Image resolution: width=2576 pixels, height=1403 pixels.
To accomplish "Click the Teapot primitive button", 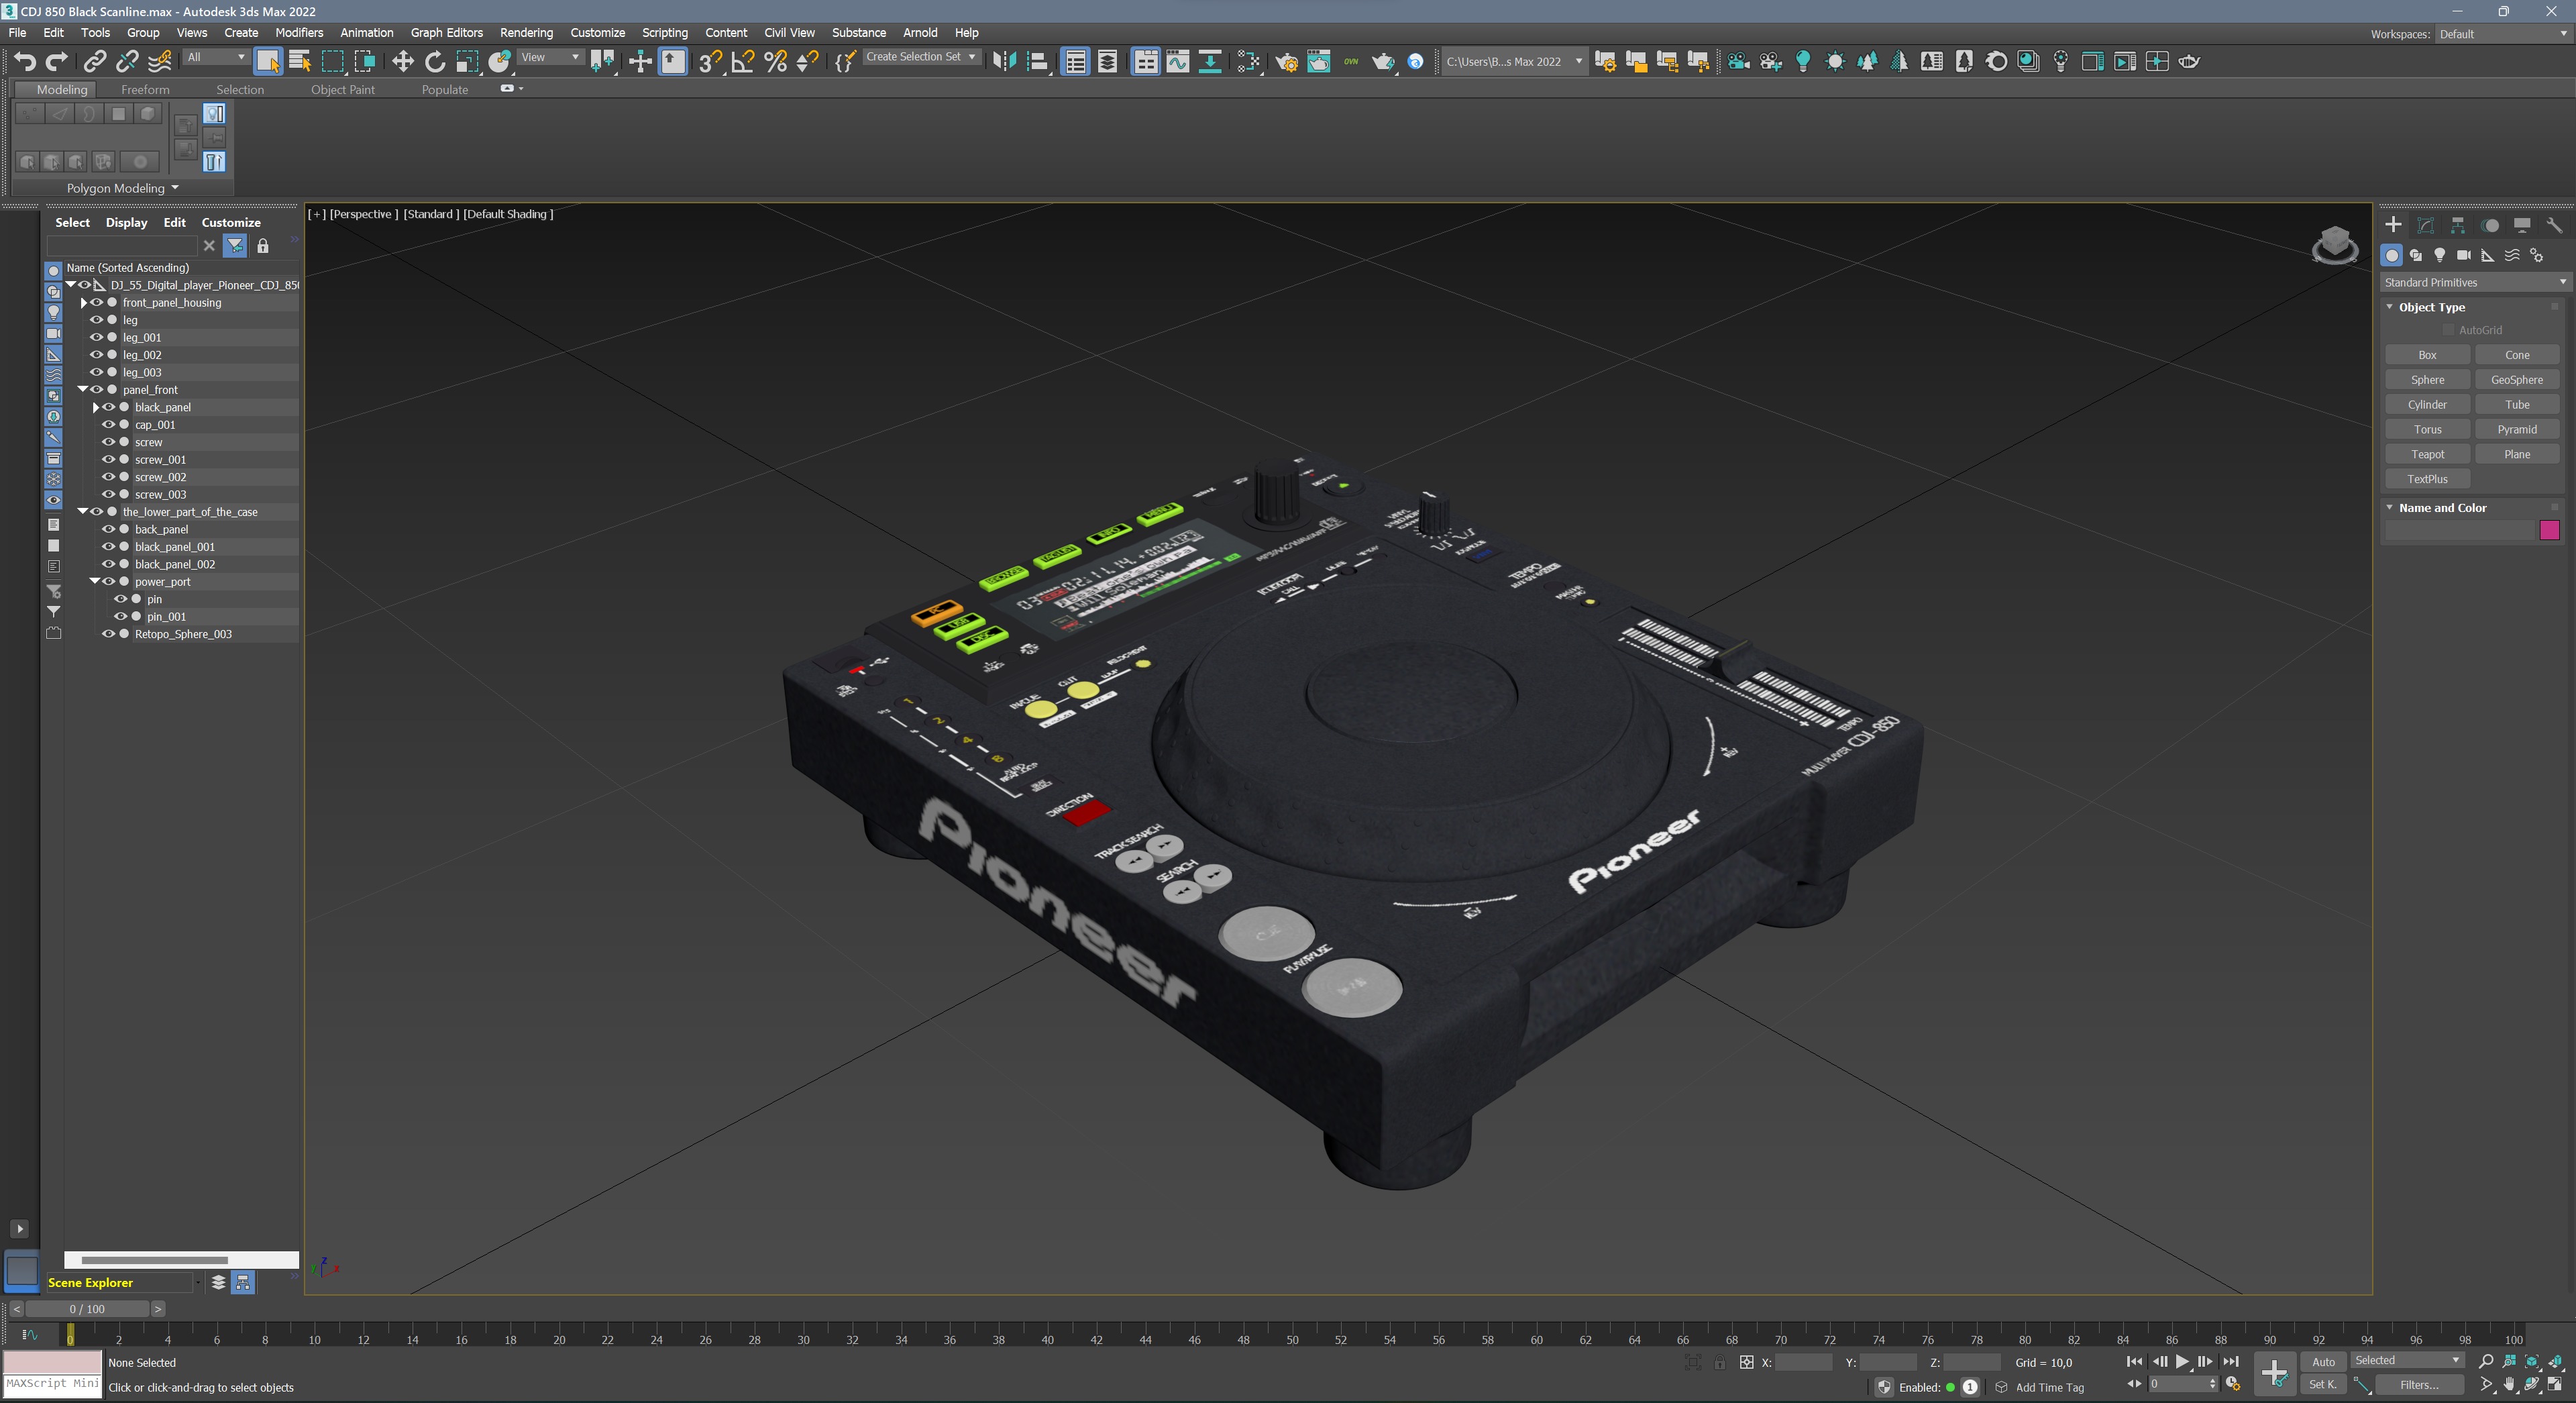I will (2427, 454).
